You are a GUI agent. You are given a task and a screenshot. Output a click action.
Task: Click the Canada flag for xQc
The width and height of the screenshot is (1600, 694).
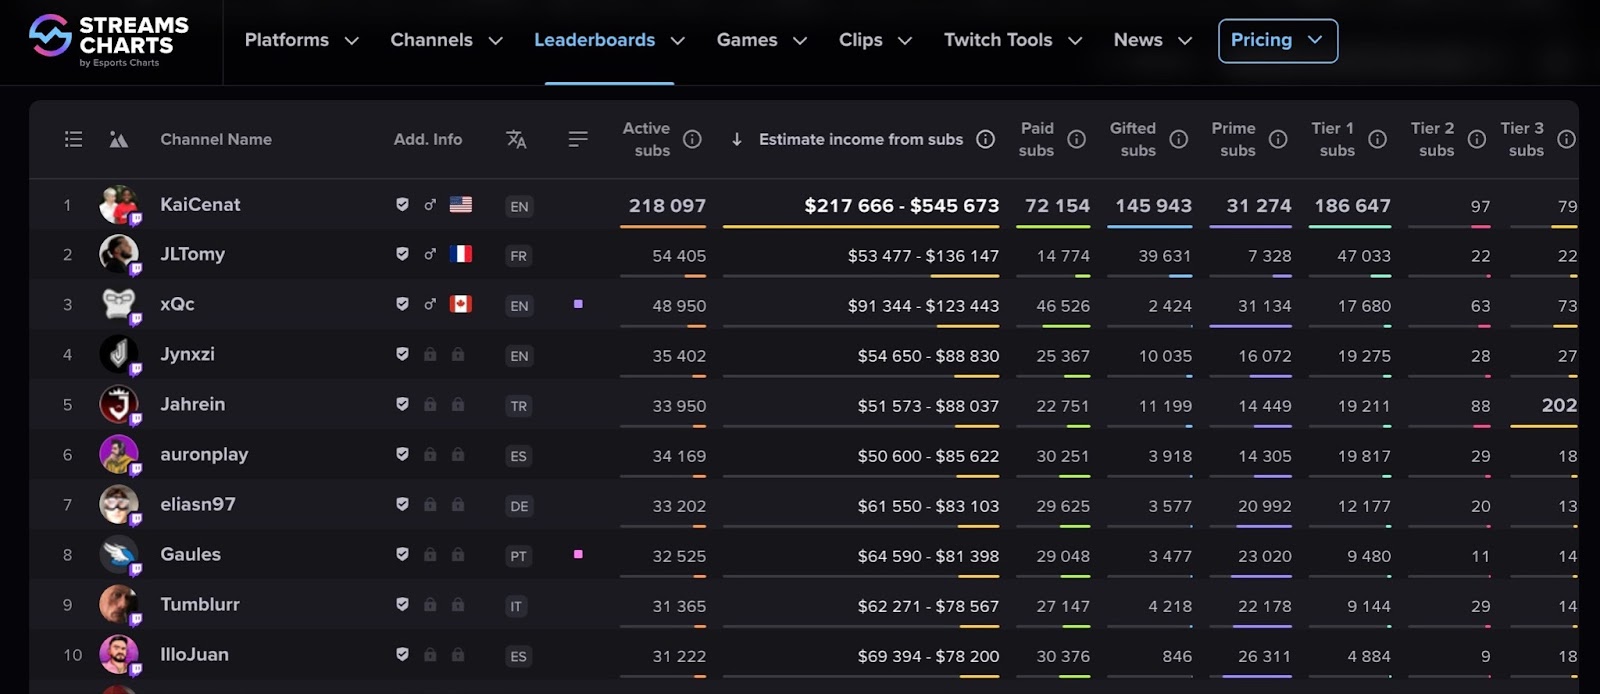click(460, 304)
